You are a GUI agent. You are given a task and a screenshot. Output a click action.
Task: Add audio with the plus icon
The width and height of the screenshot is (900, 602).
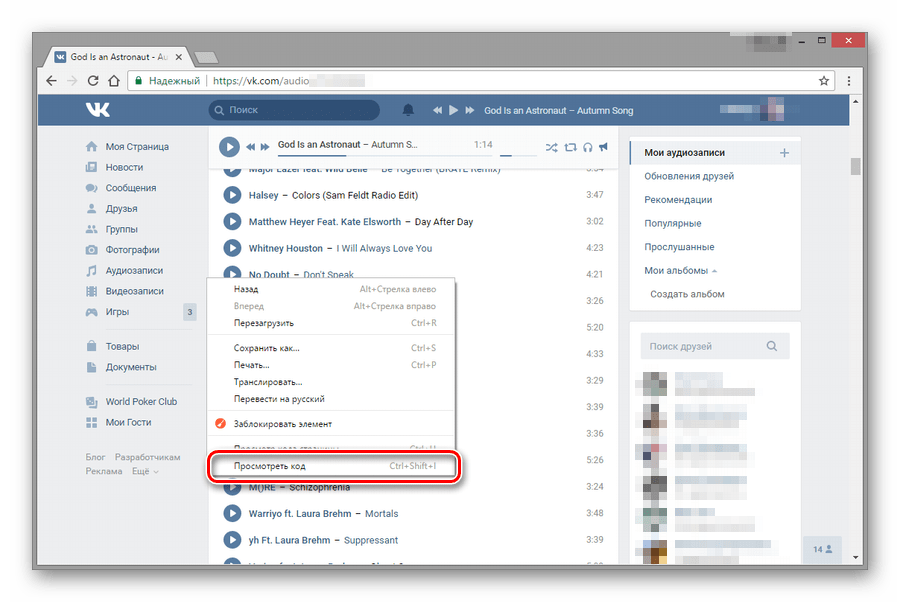point(785,153)
